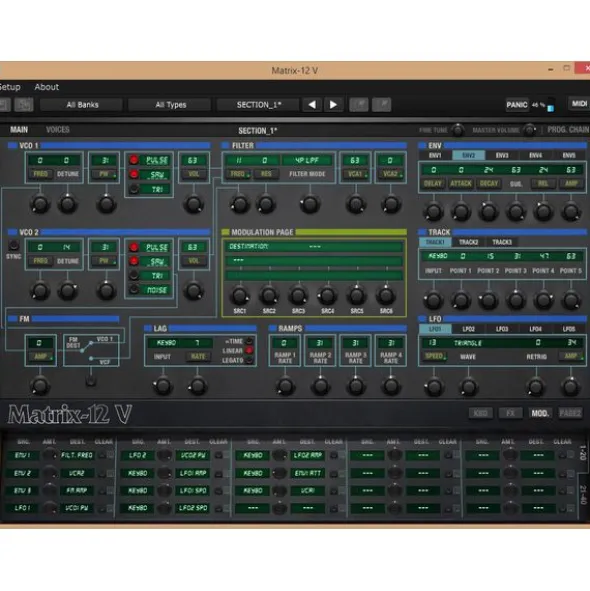The image size is (590, 591).
Task: Open the All Banks dropdown
Action: pyautogui.click(x=81, y=105)
